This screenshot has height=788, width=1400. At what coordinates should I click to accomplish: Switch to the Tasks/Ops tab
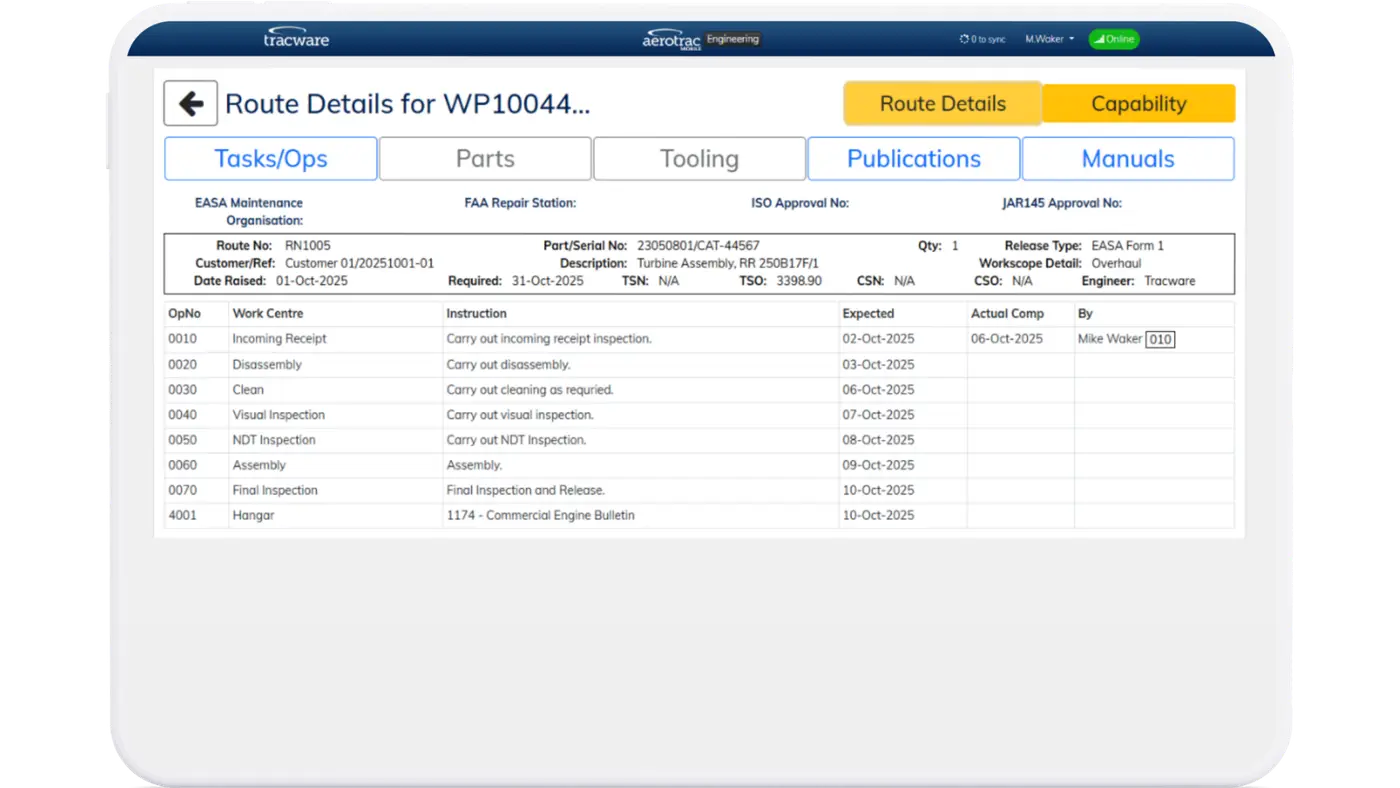point(271,159)
